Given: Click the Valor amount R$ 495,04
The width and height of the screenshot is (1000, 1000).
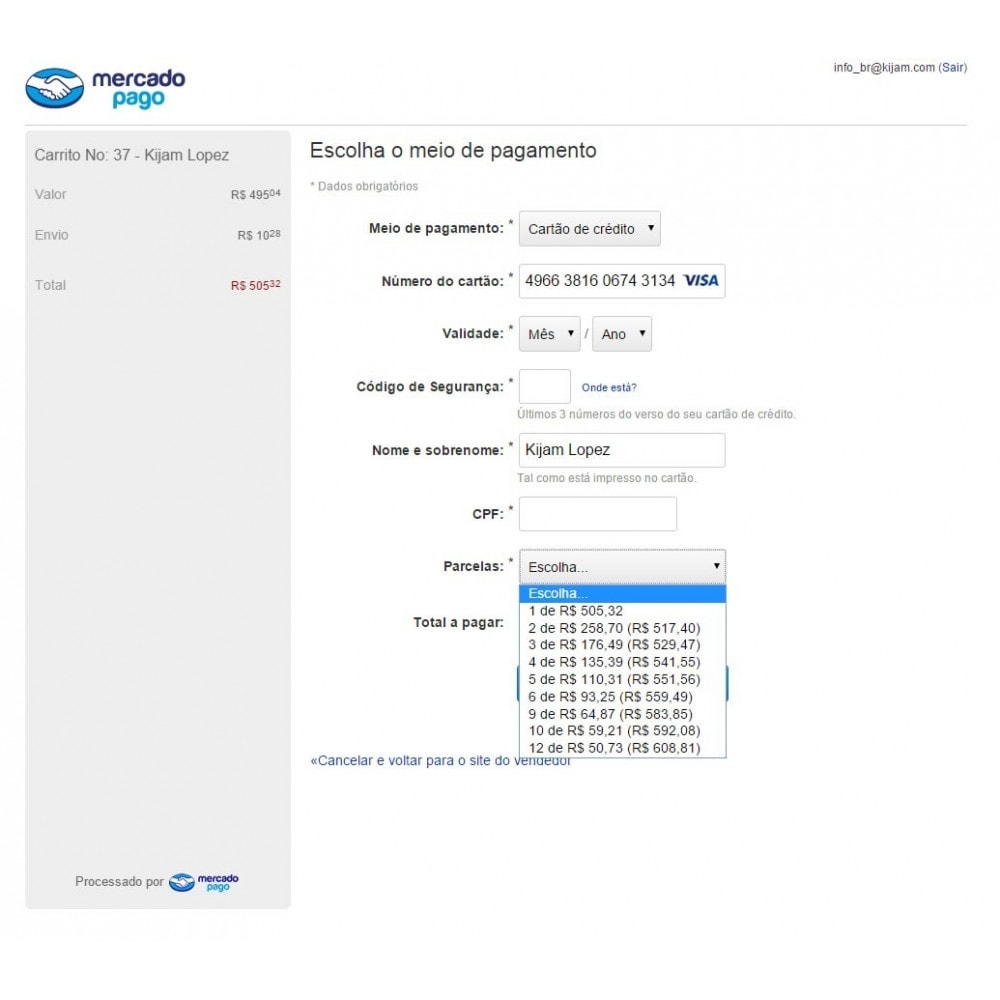Looking at the screenshot, I should point(255,195).
